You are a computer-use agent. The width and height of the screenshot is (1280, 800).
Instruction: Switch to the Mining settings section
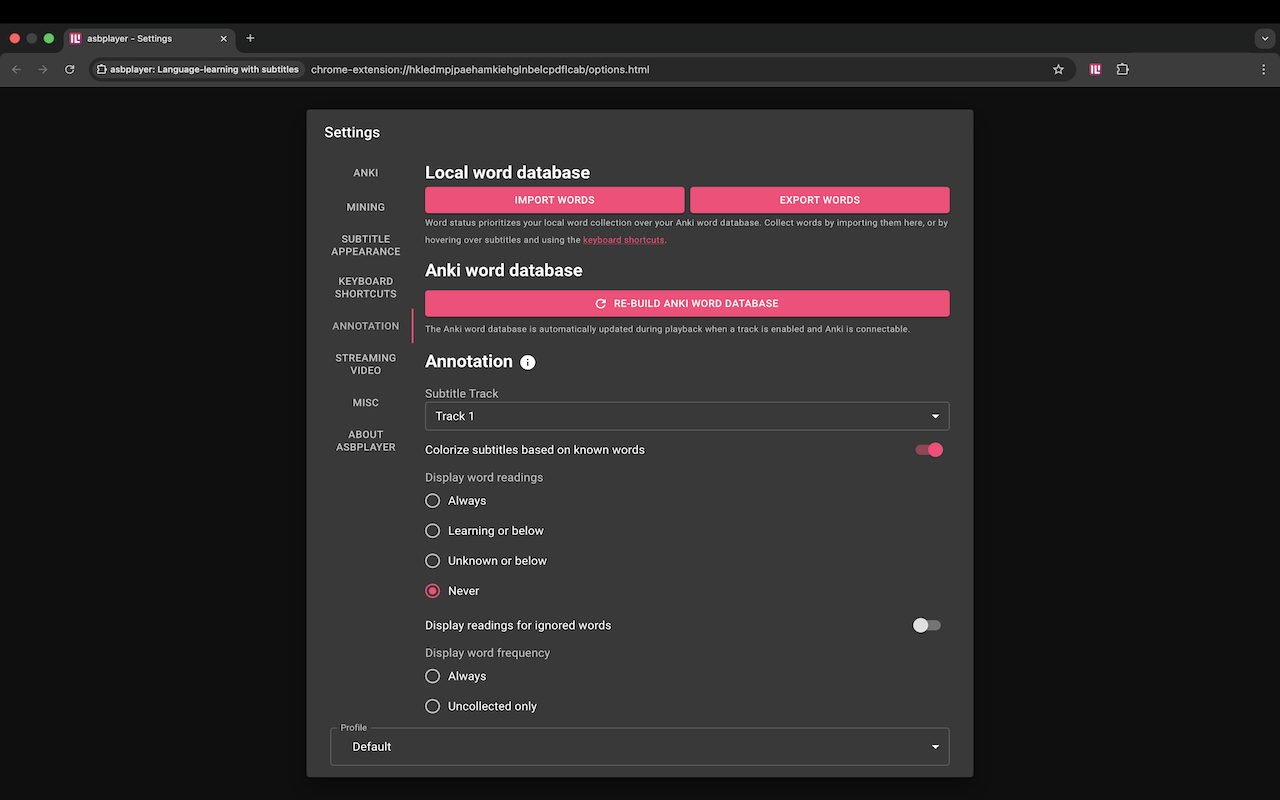click(365, 207)
